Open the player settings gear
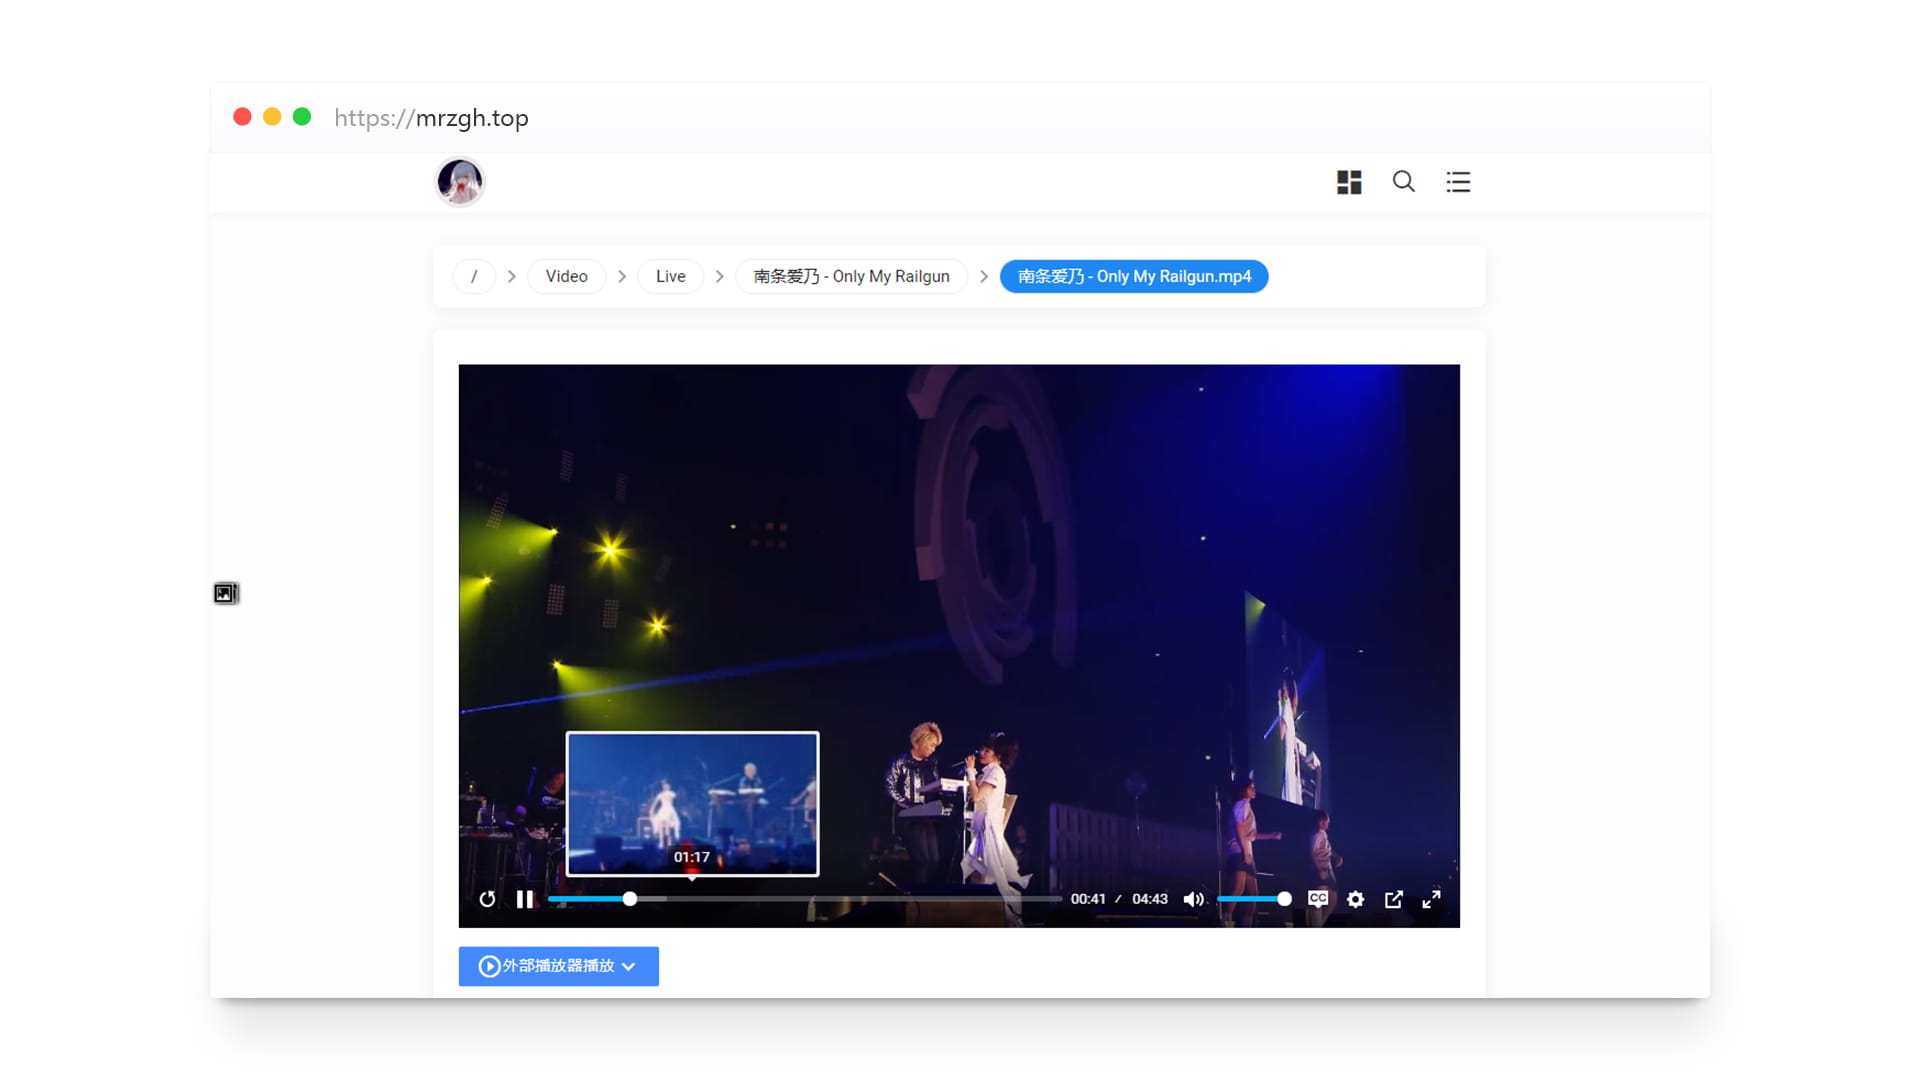This screenshot has width=1920, height=1080. click(x=1355, y=899)
